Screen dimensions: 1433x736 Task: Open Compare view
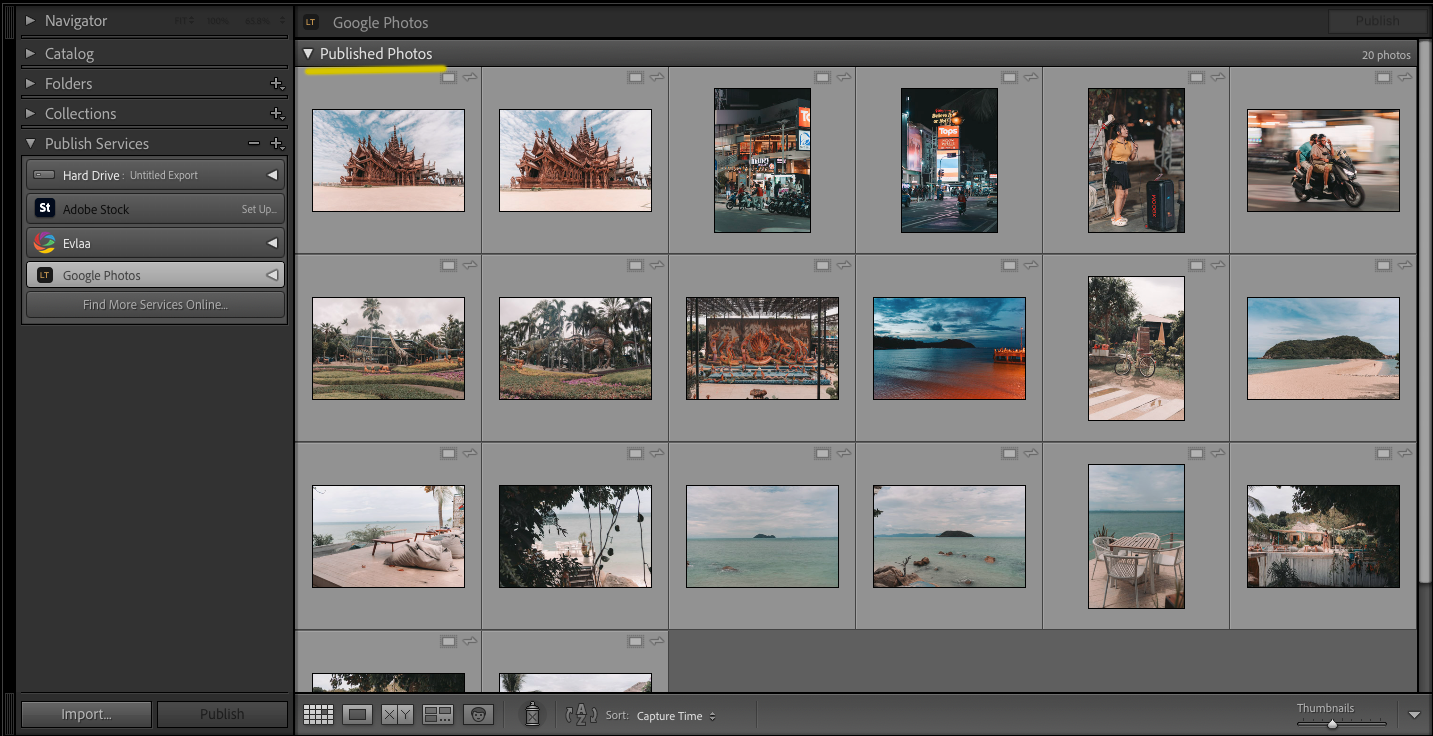tap(398, 714)
